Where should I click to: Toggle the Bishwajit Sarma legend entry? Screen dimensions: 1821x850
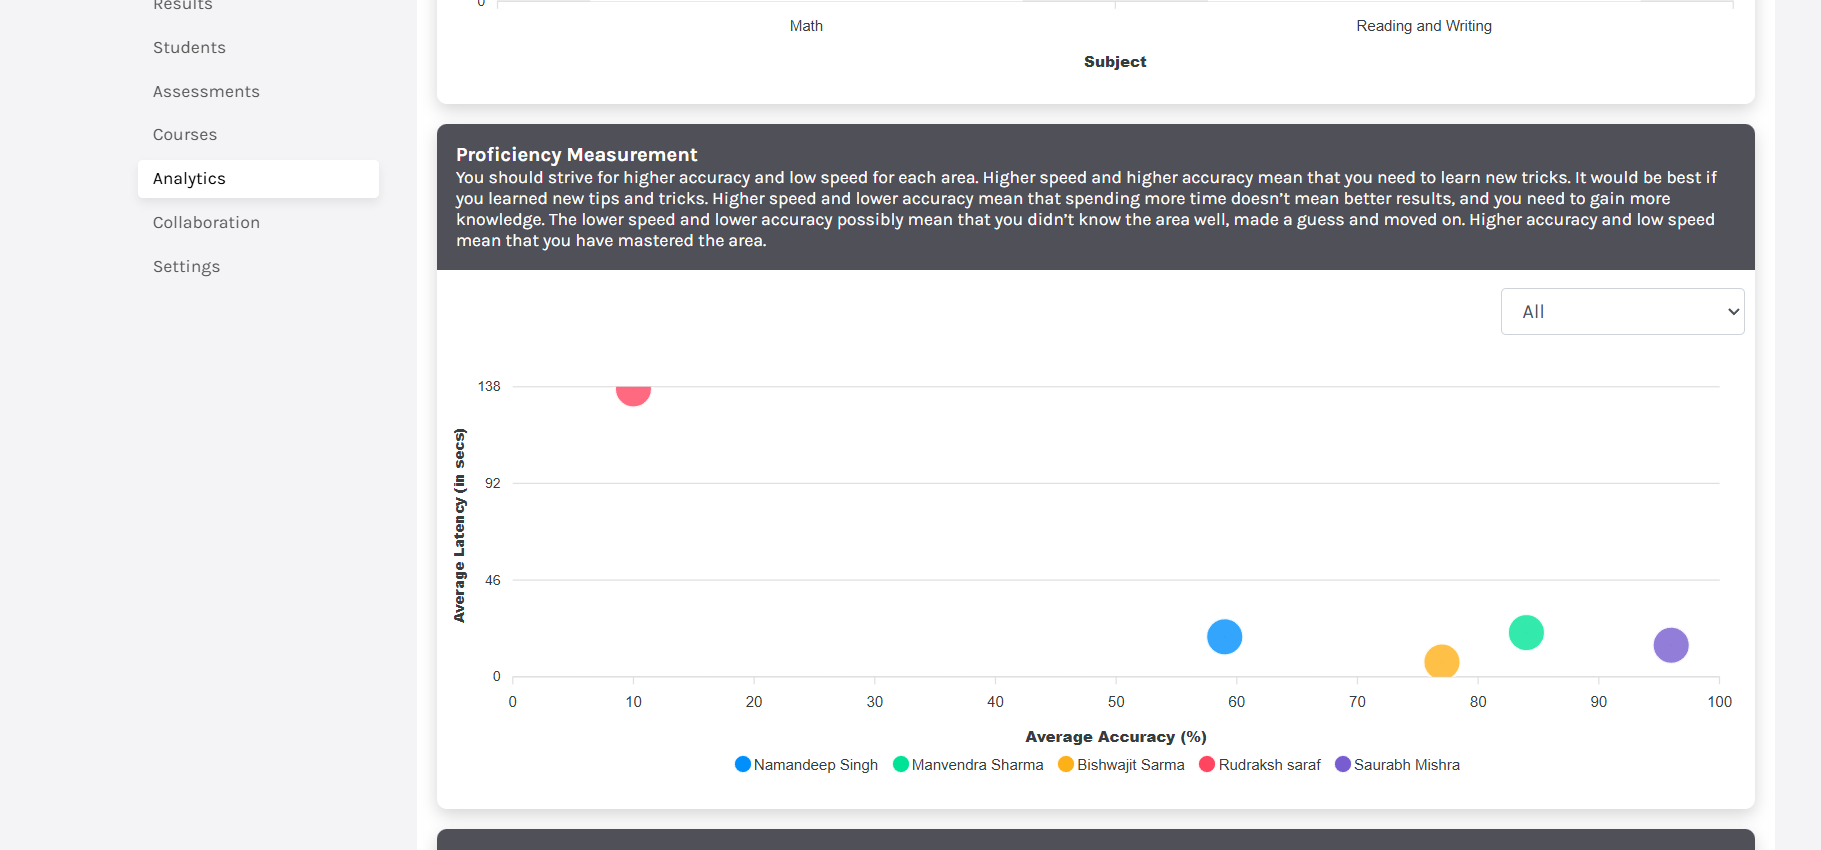click(1121, 765)
